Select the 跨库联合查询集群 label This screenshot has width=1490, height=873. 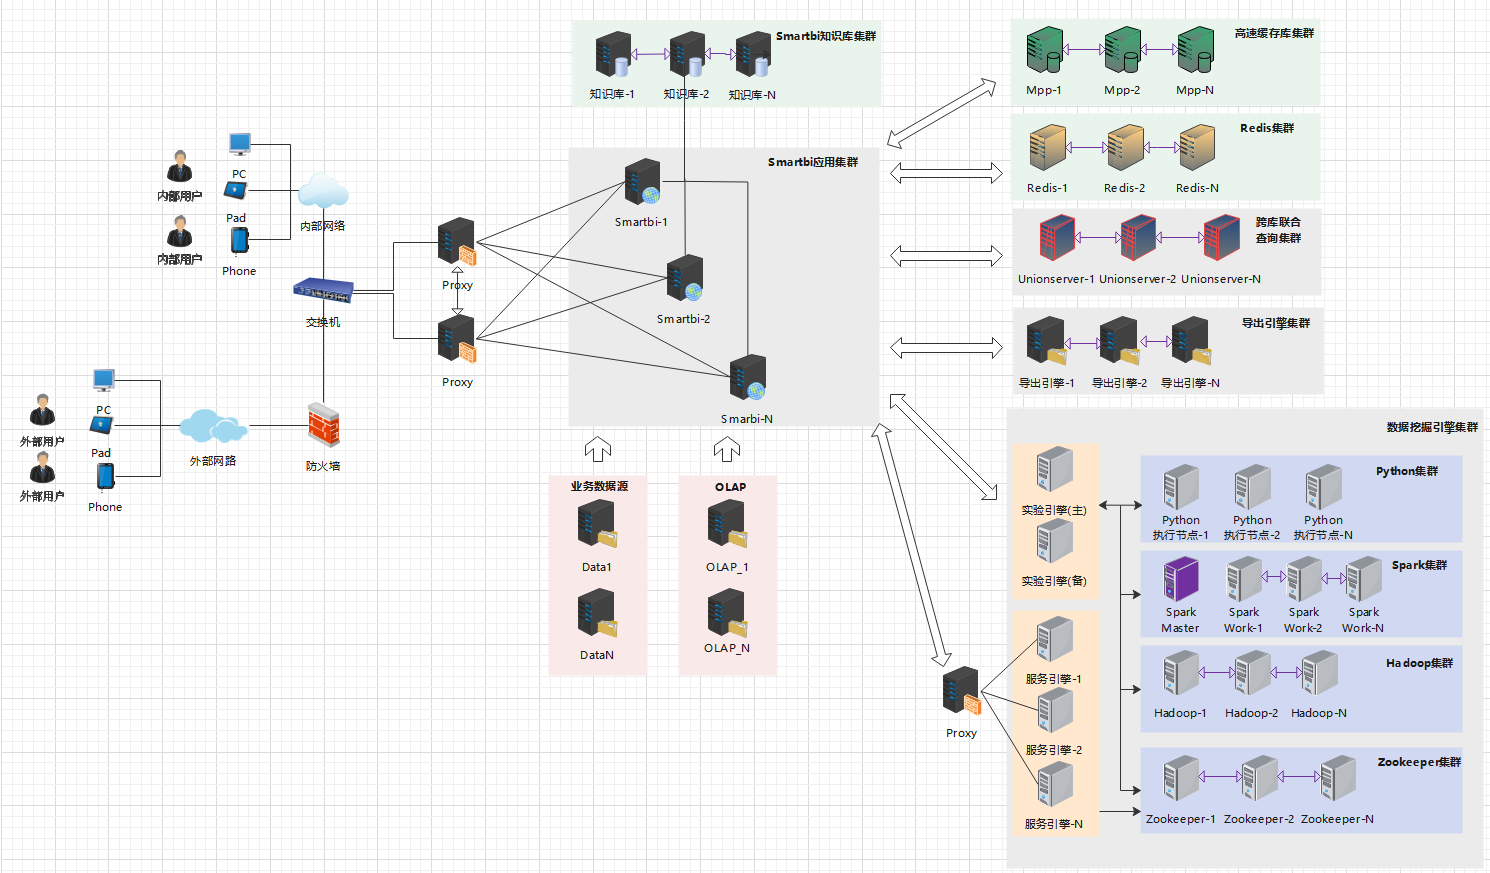click(x=1278, y=230)
